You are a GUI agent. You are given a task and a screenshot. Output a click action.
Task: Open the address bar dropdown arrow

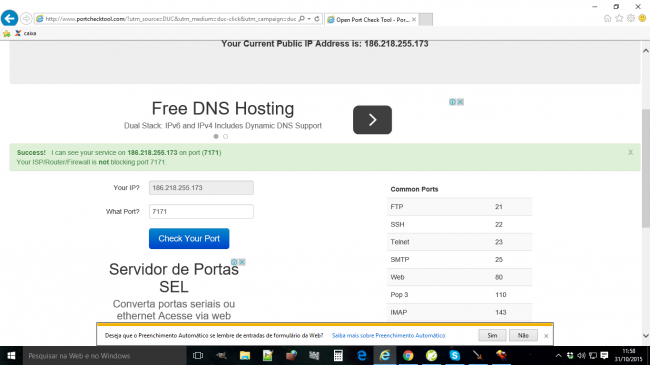(x=309, y=19)
